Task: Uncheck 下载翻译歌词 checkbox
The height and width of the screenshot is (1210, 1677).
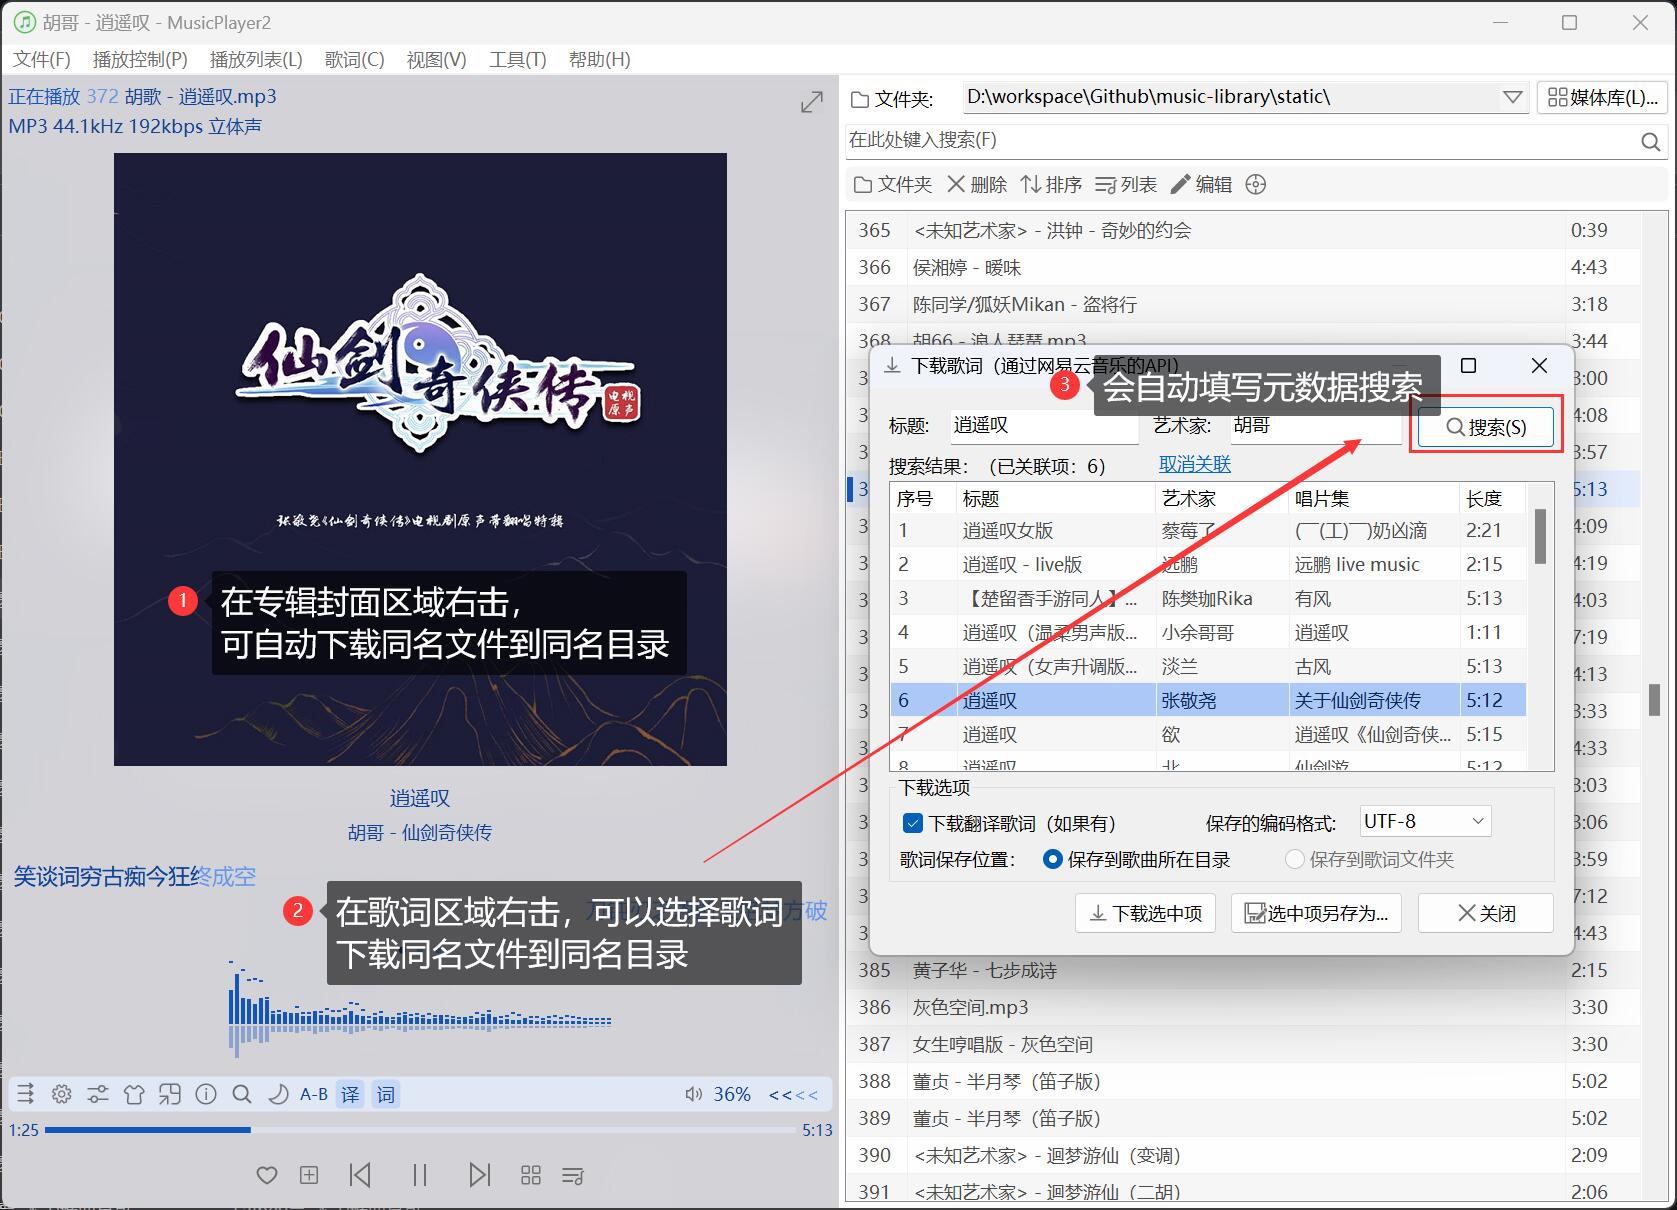Action: (x=912, y=823)
